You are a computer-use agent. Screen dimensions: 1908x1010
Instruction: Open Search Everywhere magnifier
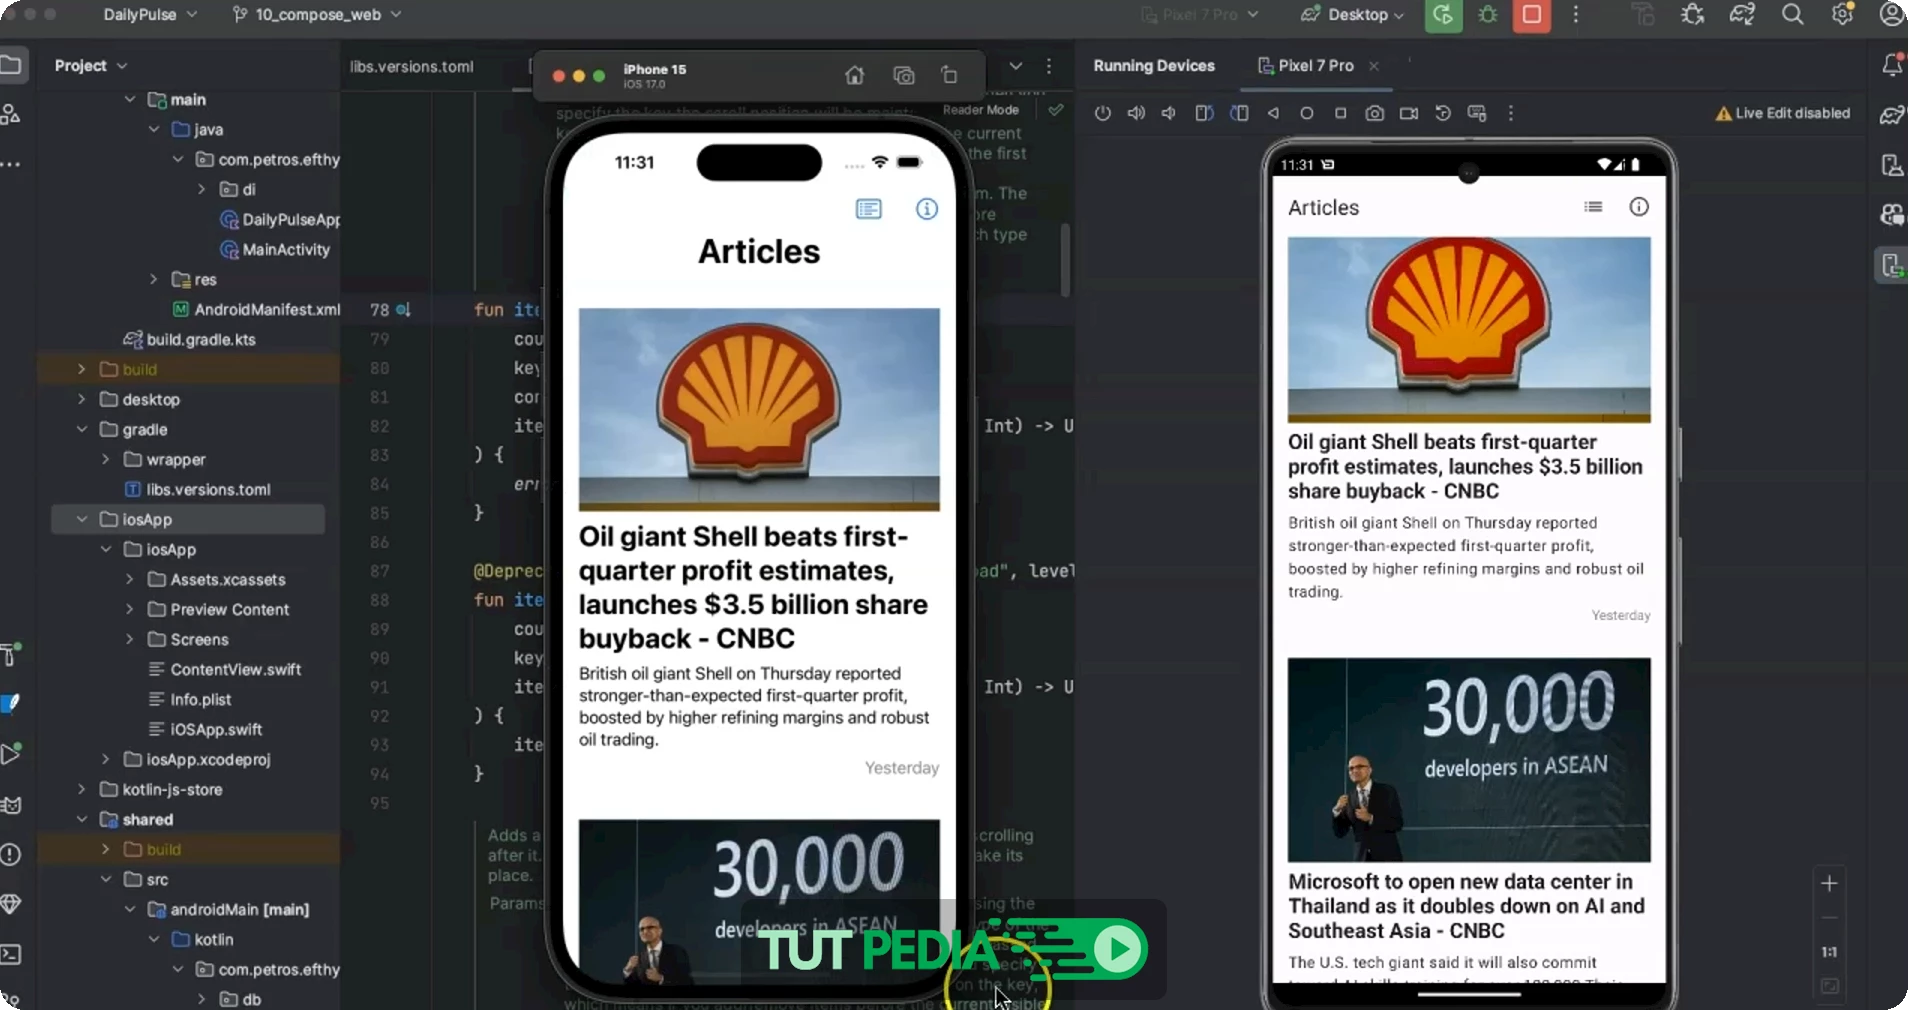1793,15
